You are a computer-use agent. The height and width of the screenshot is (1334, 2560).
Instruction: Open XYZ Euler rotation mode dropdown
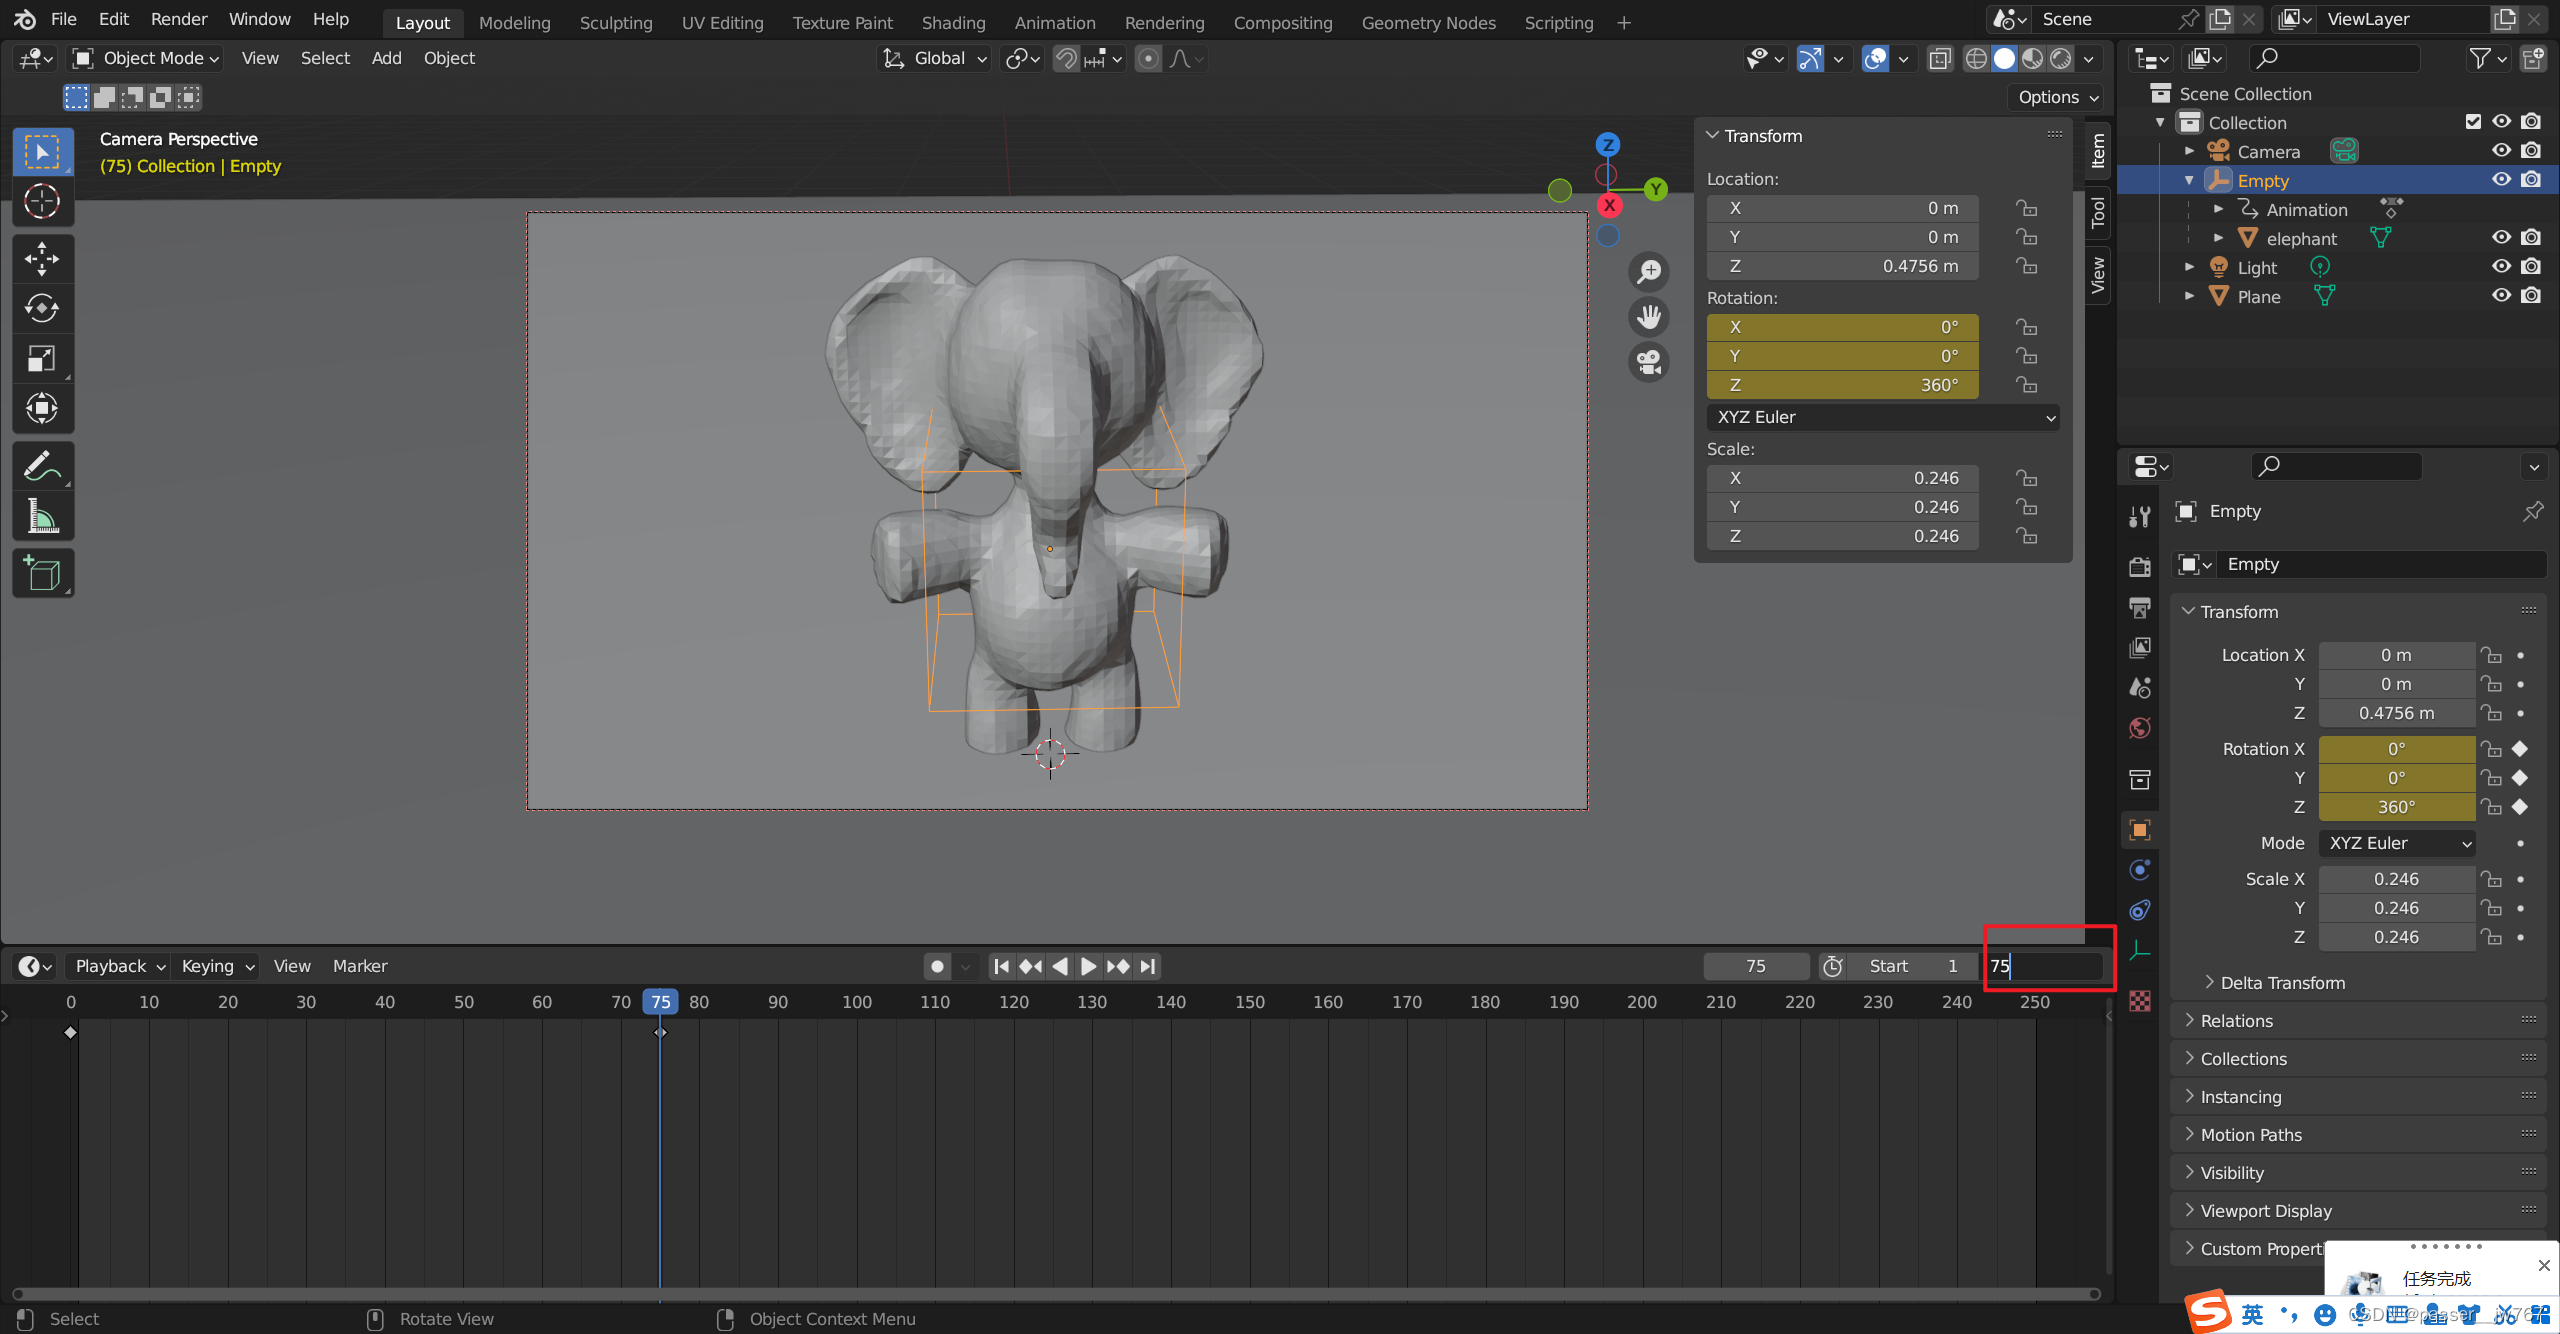pyautogui.click(x=1882, y=417)
